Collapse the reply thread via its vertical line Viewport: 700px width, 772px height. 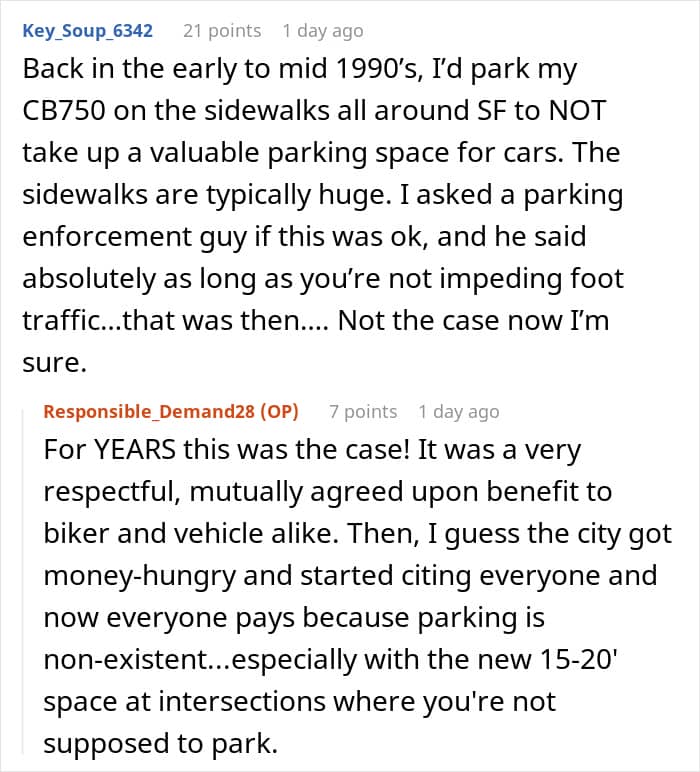click(x=23, y=581)
